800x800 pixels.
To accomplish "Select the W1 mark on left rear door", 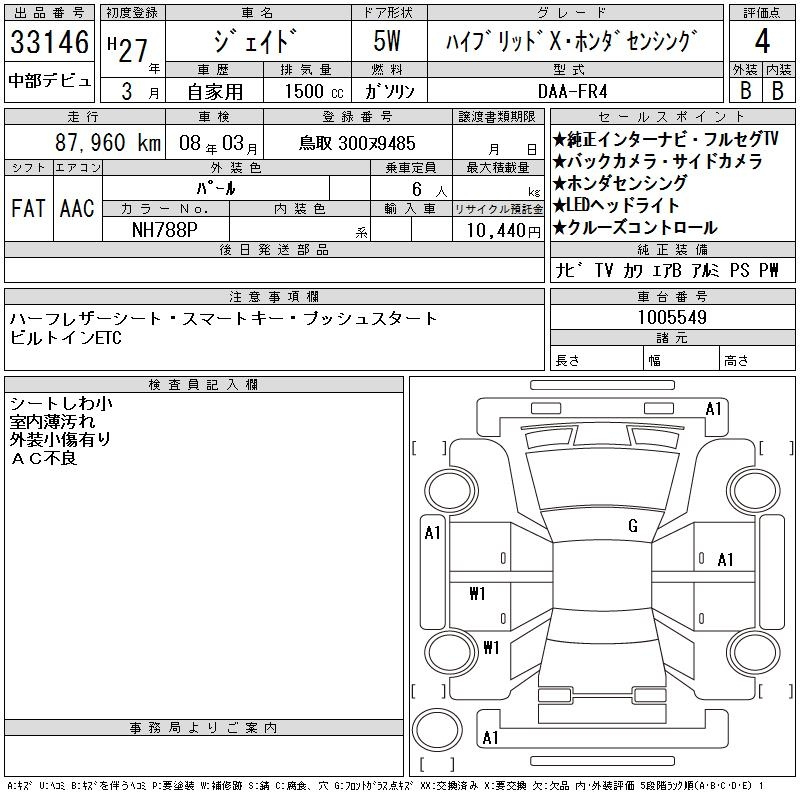I will pyautogui.click(x=477, y=593).
